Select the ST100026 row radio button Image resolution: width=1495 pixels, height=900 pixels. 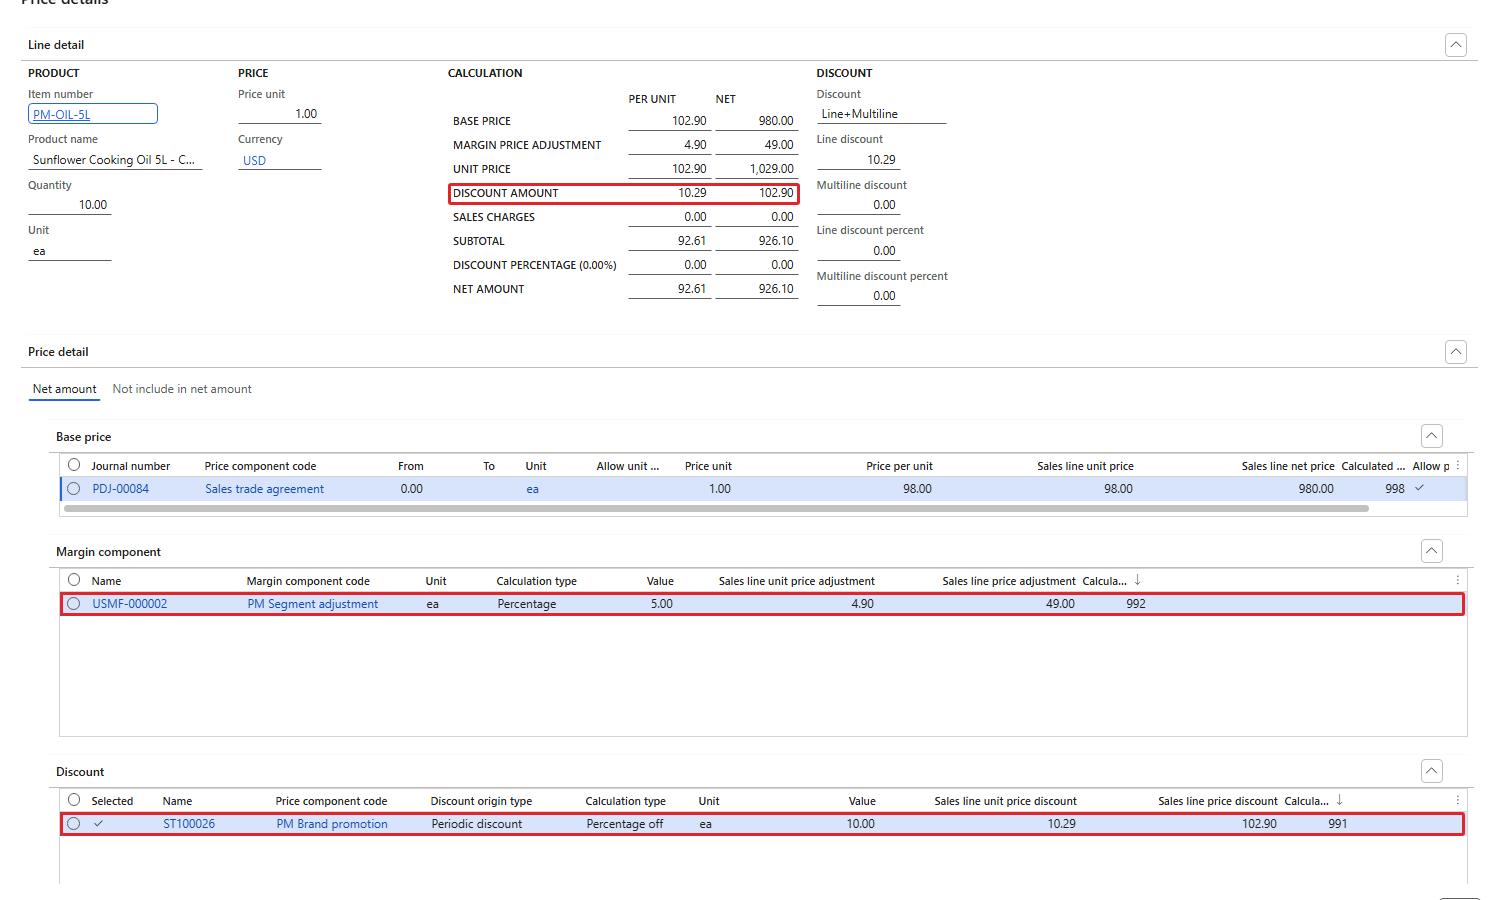[74, 824]
